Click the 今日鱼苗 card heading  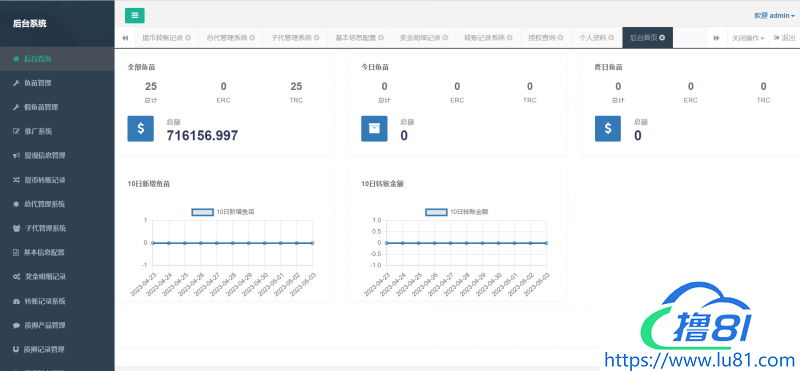(374, 67)
